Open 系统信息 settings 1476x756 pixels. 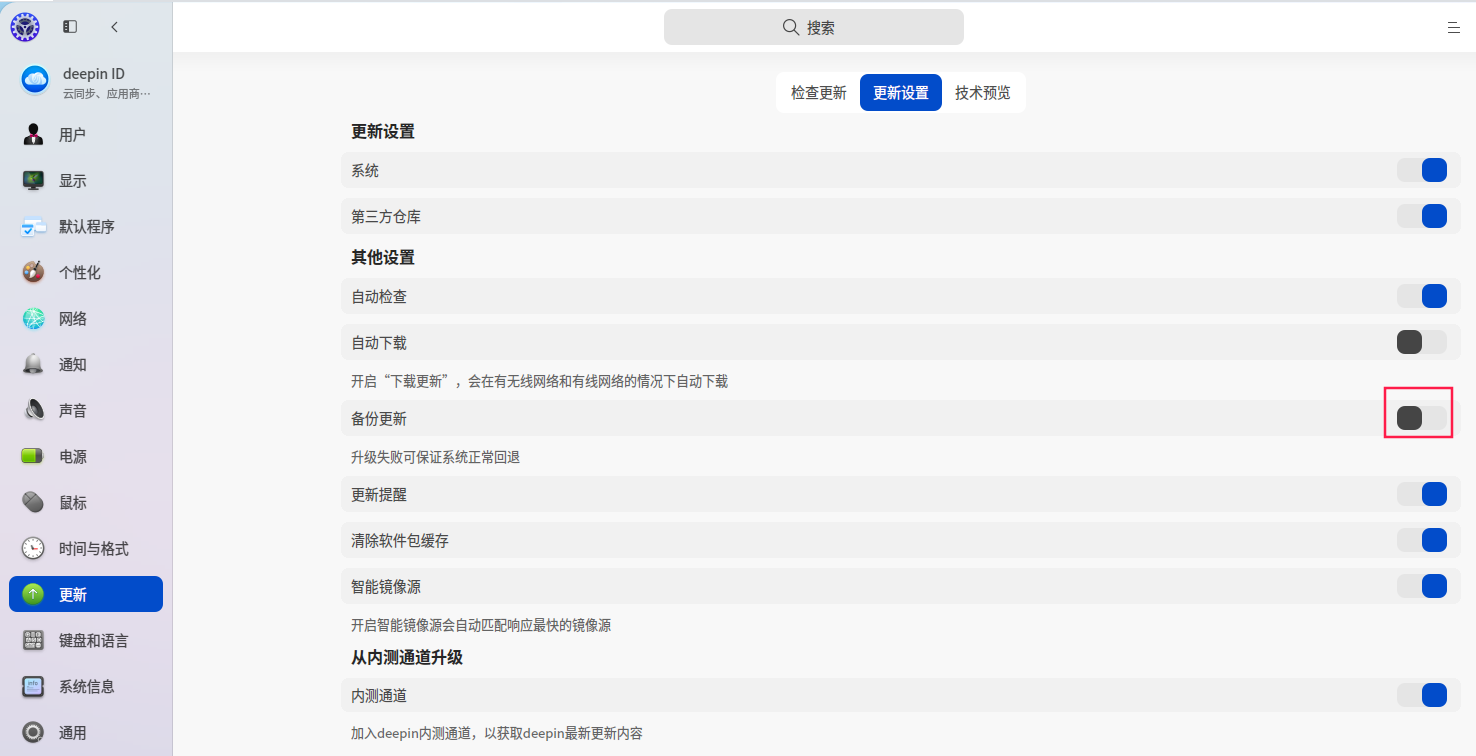(86, 687)
